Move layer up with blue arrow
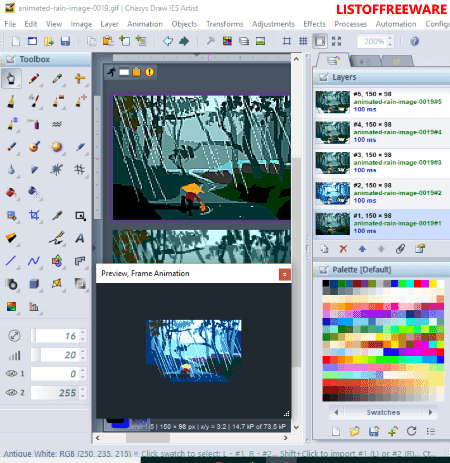 coord(362,249)
